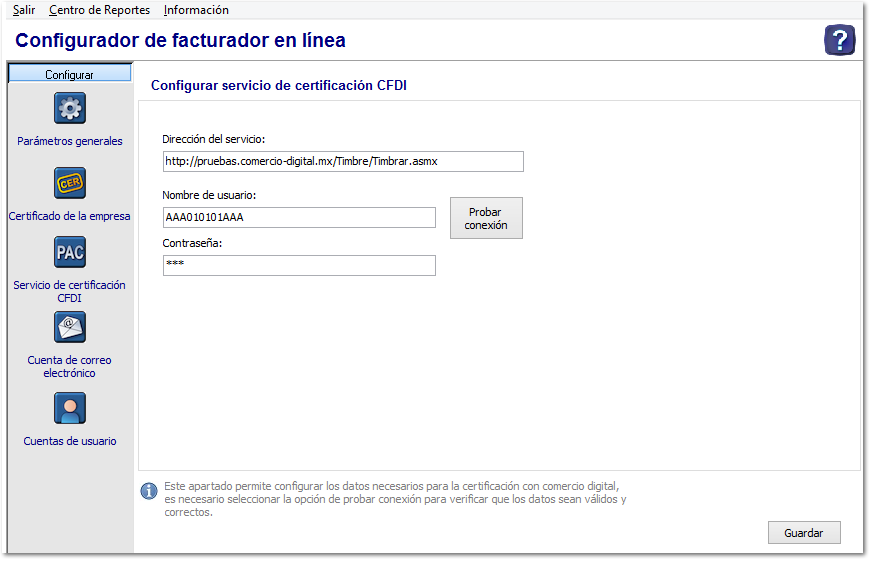Open Cuentas de usuario section
This screenshot has width=876, height=566.
point(70,441)
